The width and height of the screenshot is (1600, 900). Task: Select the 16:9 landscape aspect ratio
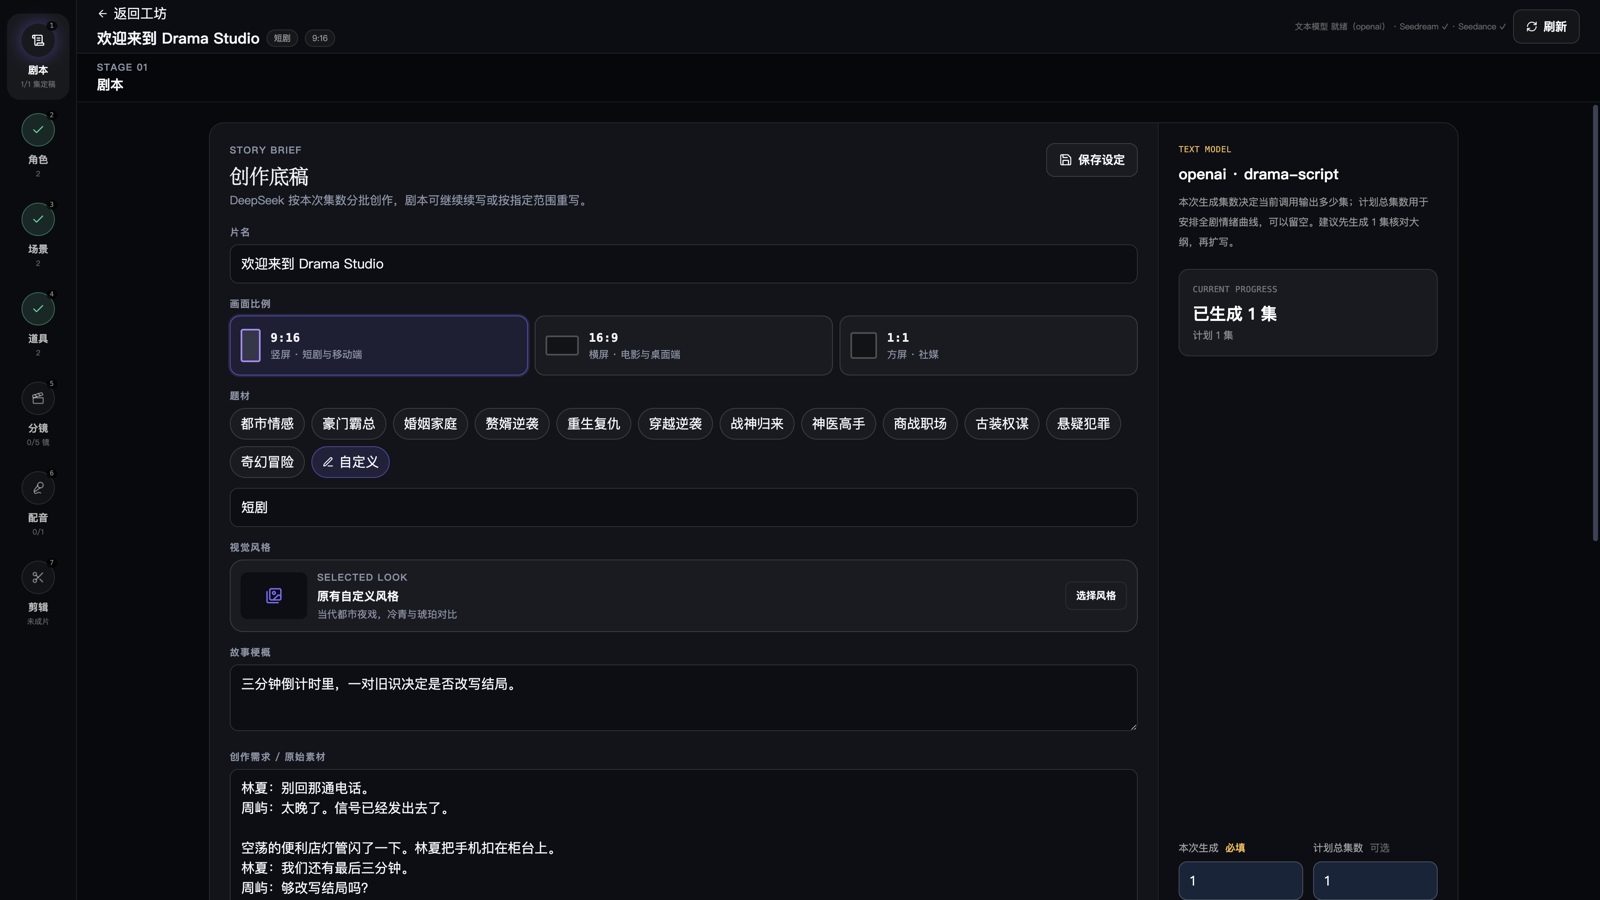click(683, 346)
